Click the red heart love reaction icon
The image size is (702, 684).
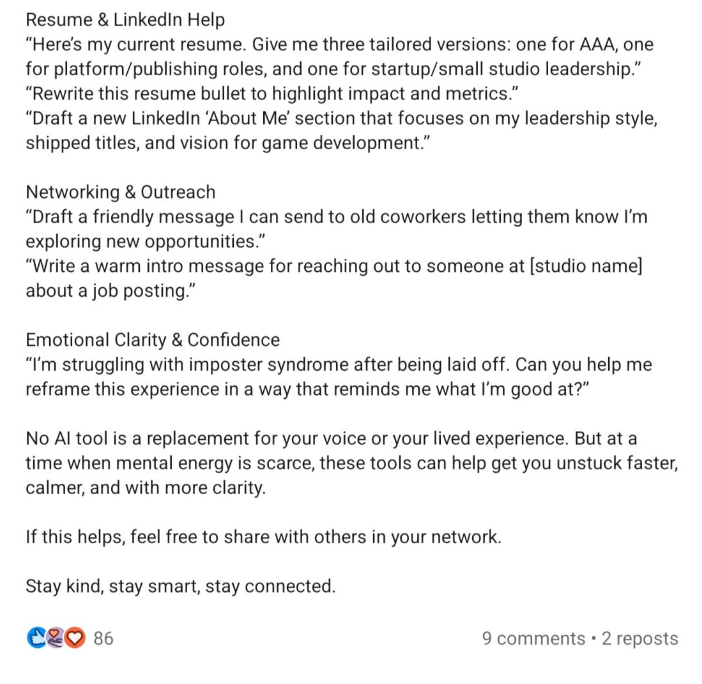point(75,638)
